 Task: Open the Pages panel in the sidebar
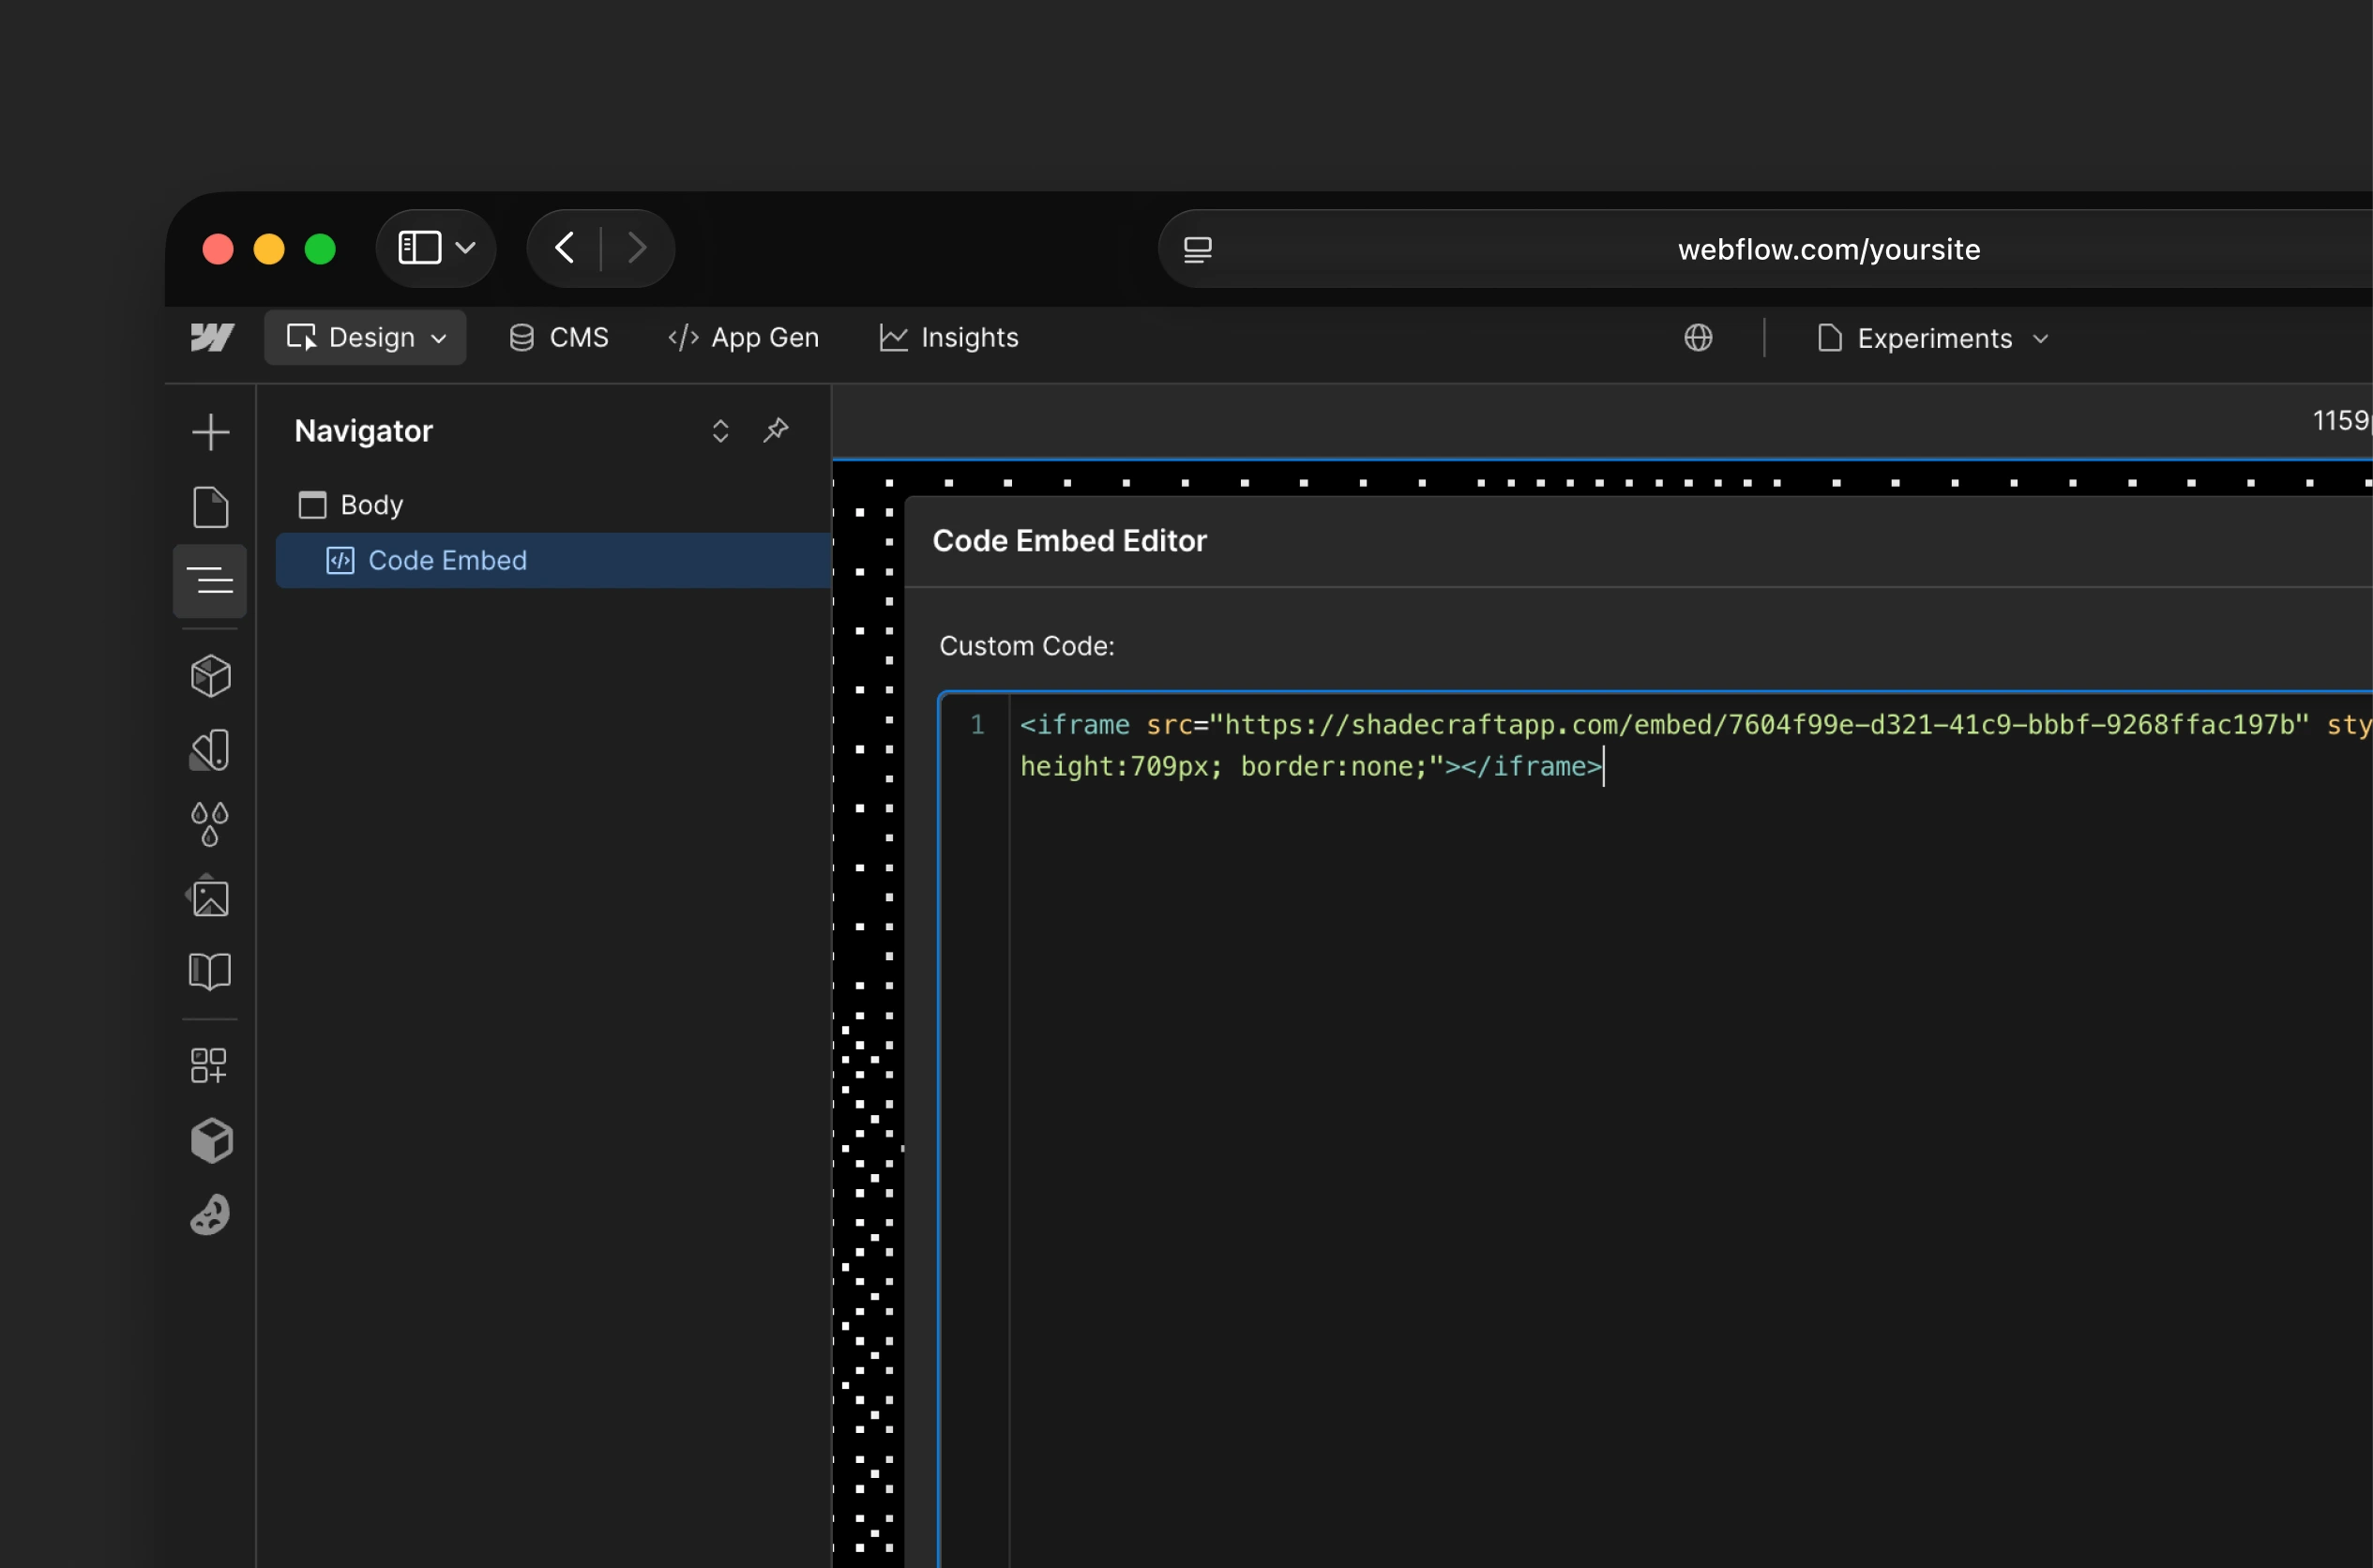[210, 507]
